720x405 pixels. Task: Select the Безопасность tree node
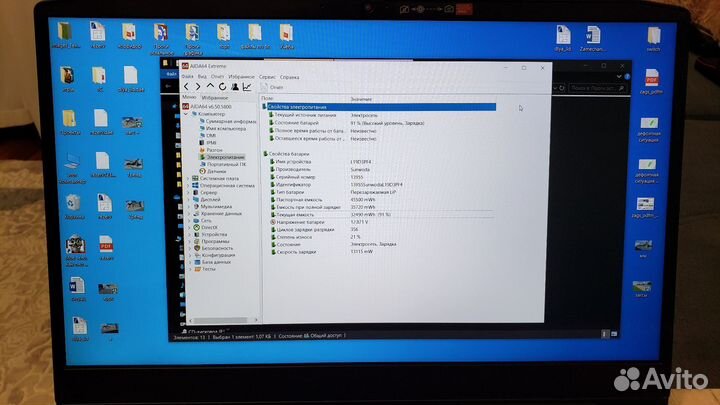214,248
